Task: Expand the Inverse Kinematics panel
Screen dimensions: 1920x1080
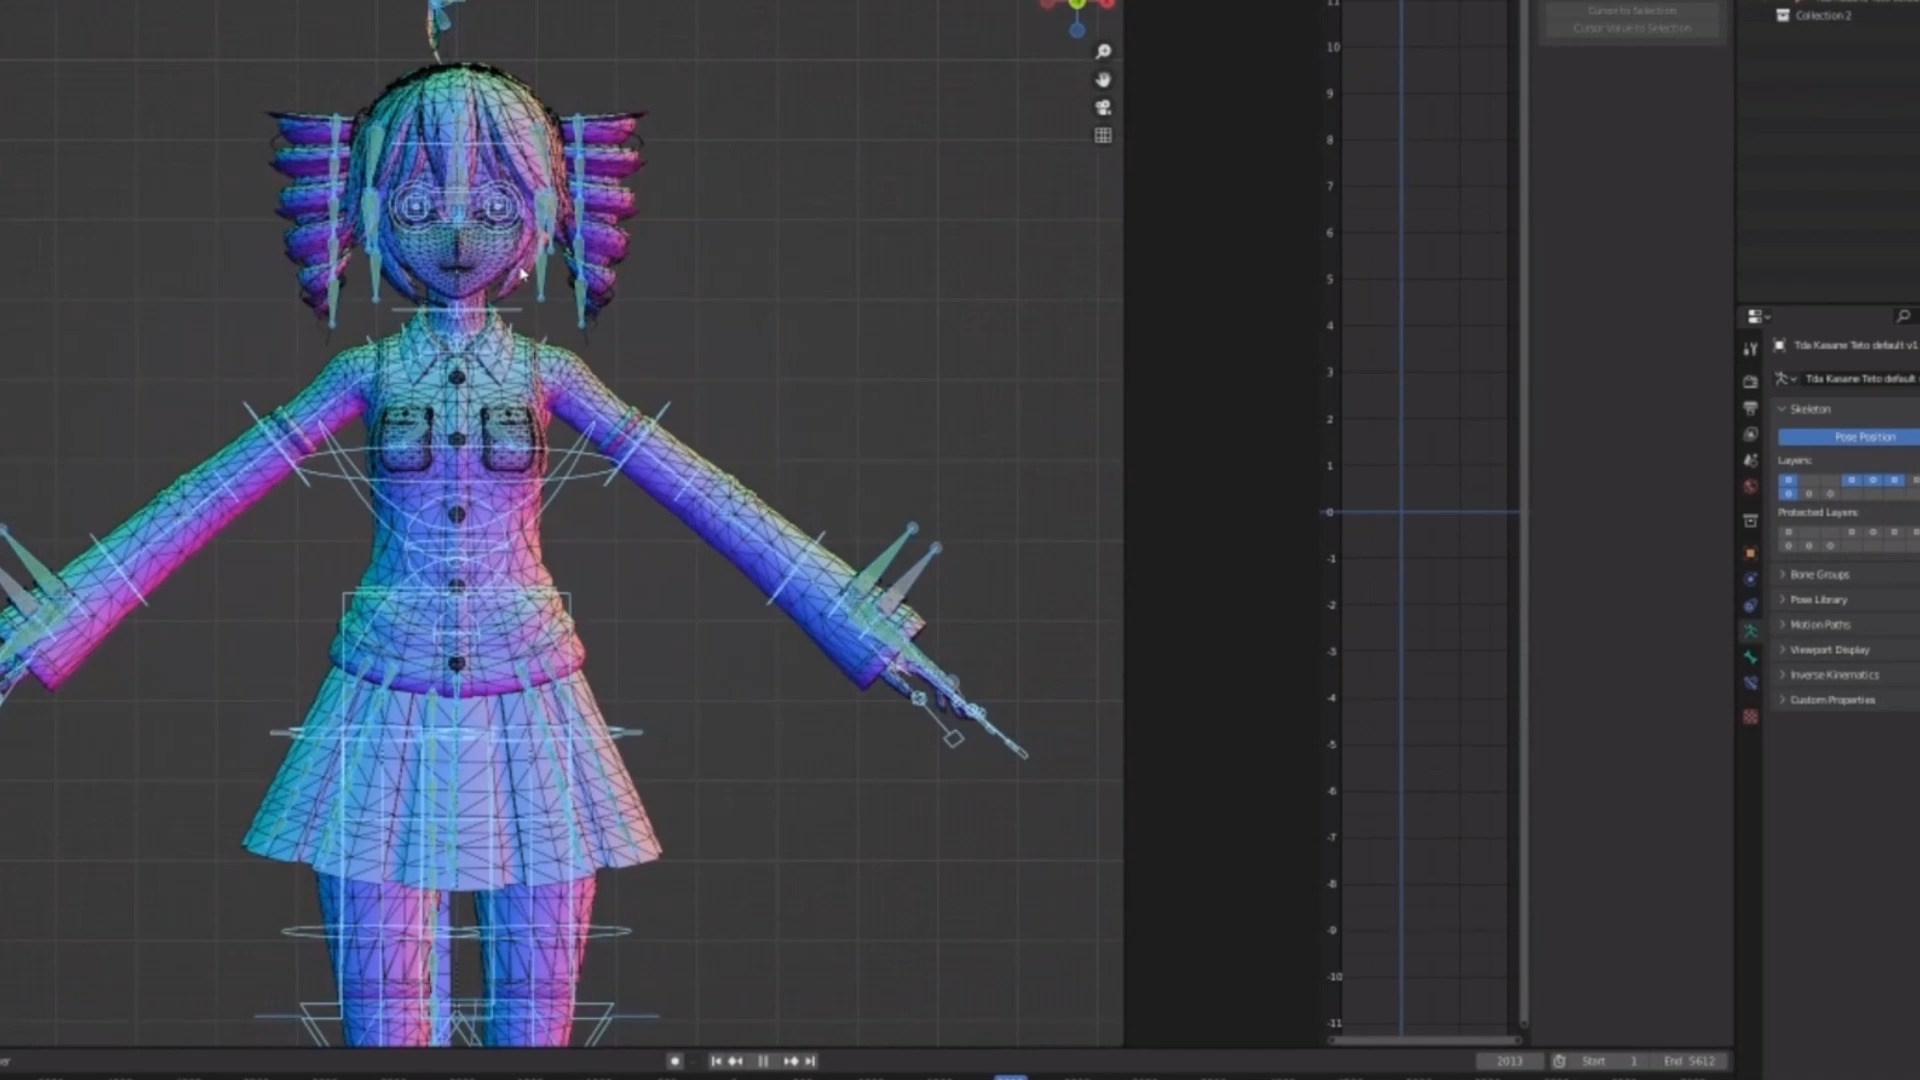Action: 1782,674
